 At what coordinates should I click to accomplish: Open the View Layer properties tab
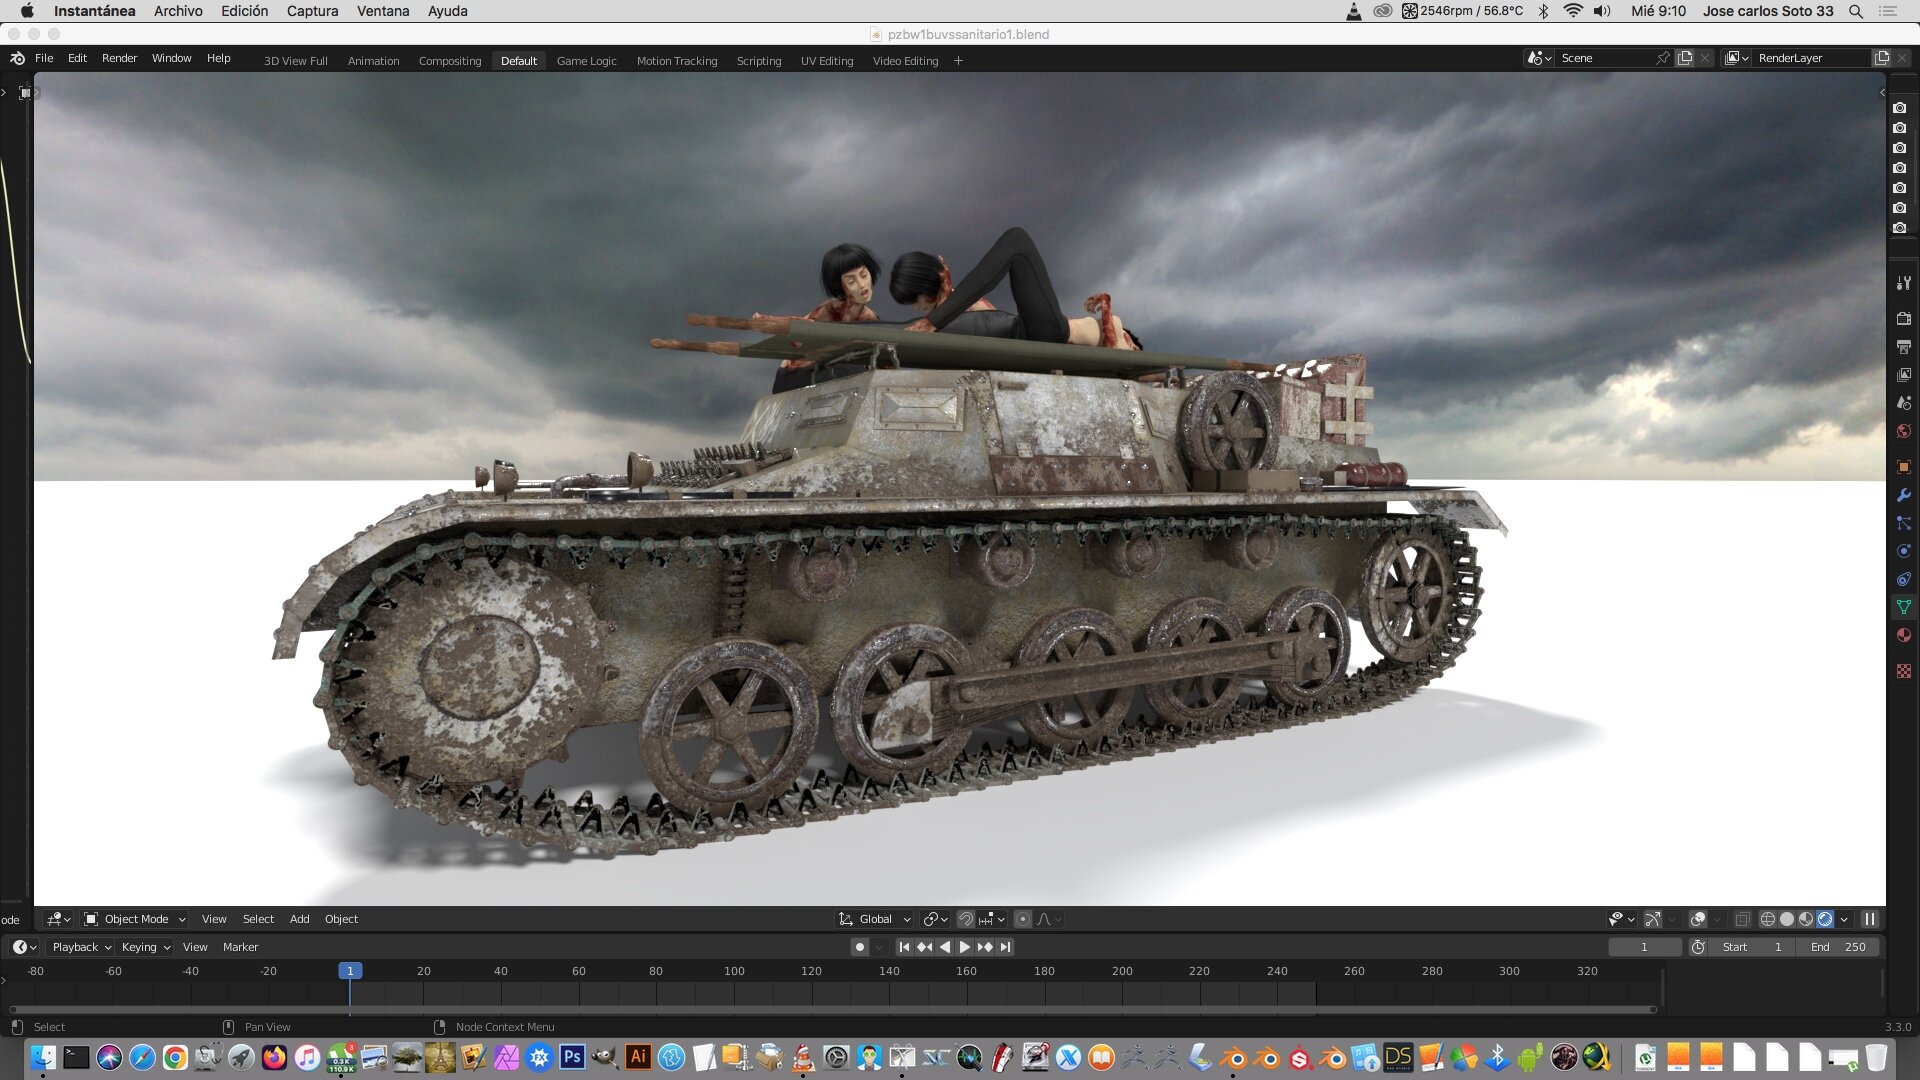pos(1903,375)
